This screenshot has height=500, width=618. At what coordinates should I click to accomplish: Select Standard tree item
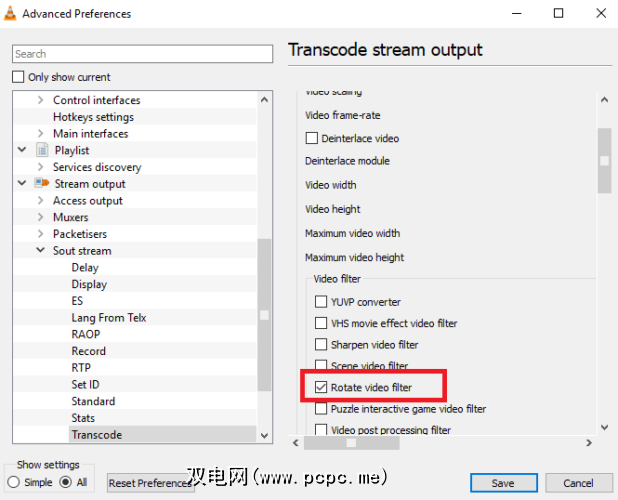coord(93,401)
